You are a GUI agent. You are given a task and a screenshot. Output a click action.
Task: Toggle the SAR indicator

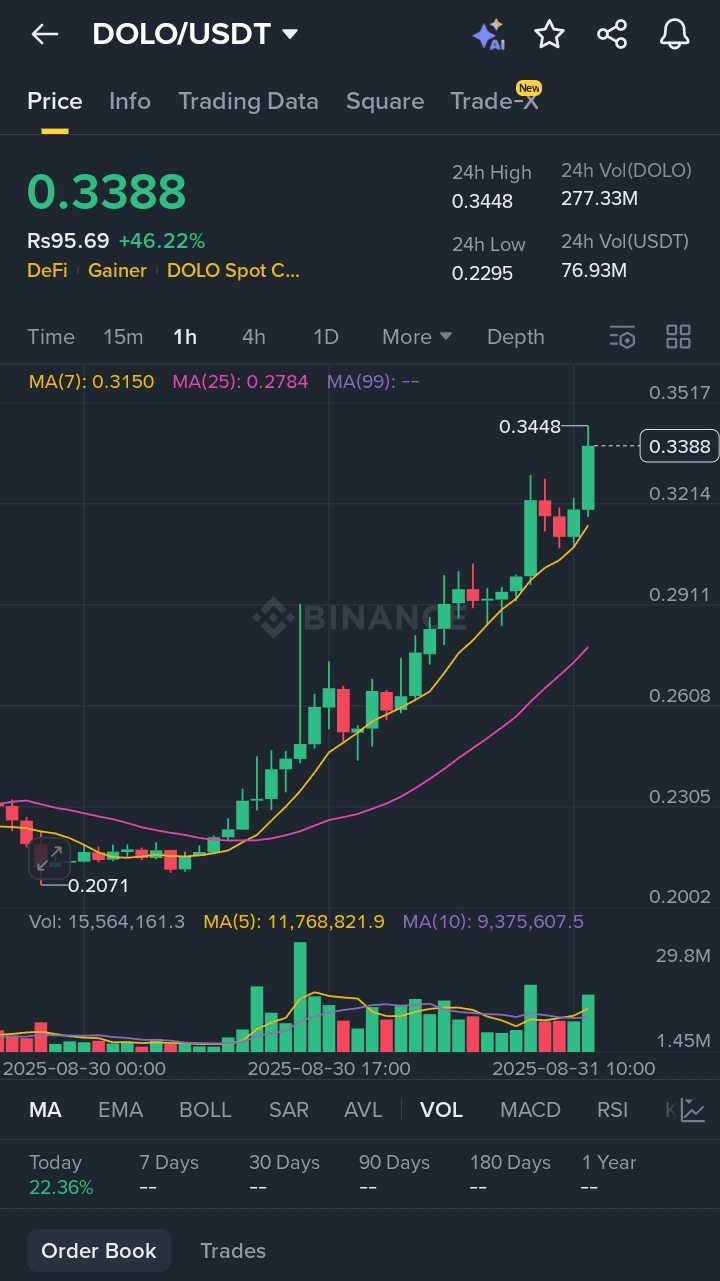coord(289,1110)
